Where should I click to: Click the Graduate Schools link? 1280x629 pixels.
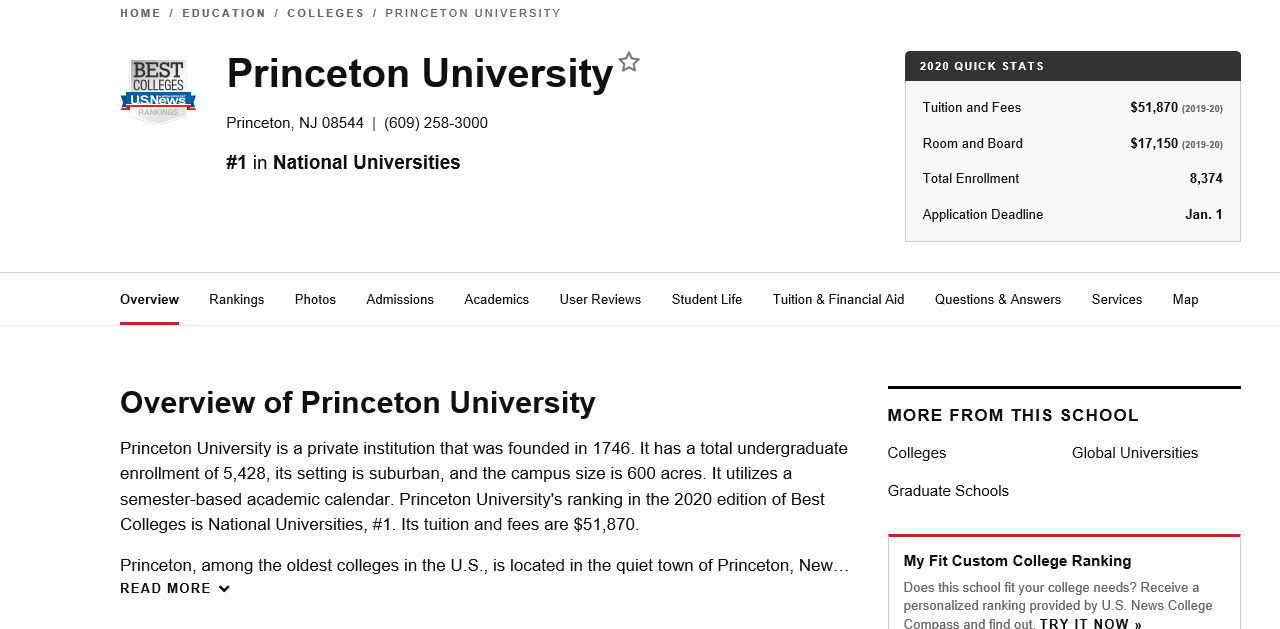[948, 491]
